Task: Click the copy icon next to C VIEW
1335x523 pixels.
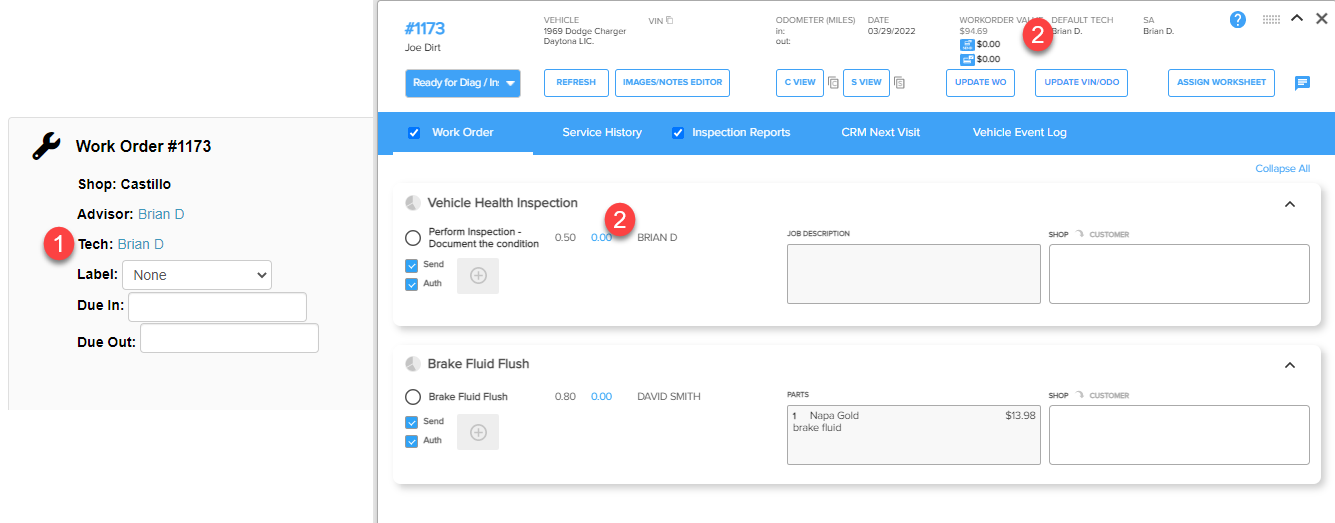Action: click(x=833, y=83)
